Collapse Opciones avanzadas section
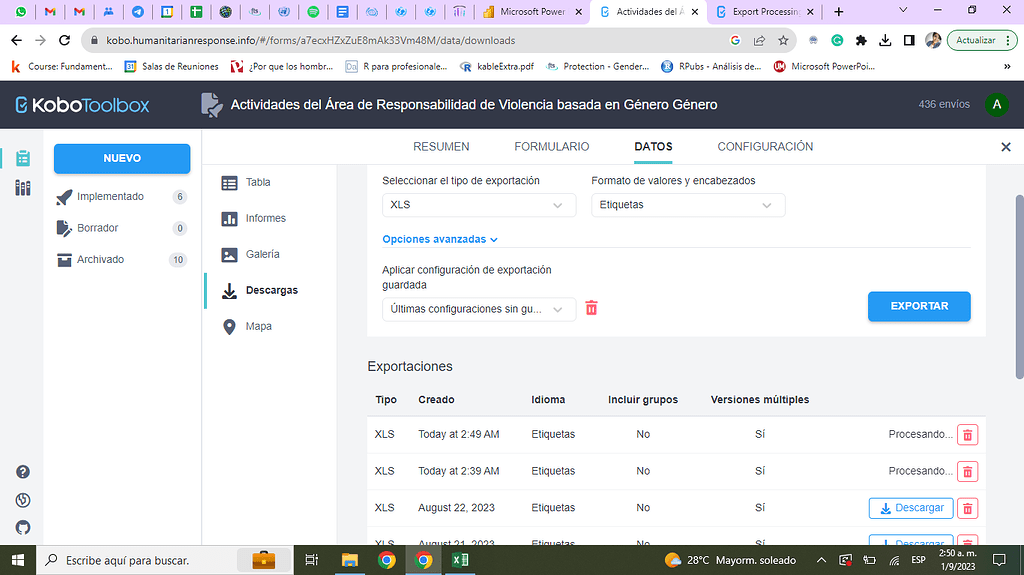The height and width of the screenshot is (575, 1024). (x=440, y=240)
